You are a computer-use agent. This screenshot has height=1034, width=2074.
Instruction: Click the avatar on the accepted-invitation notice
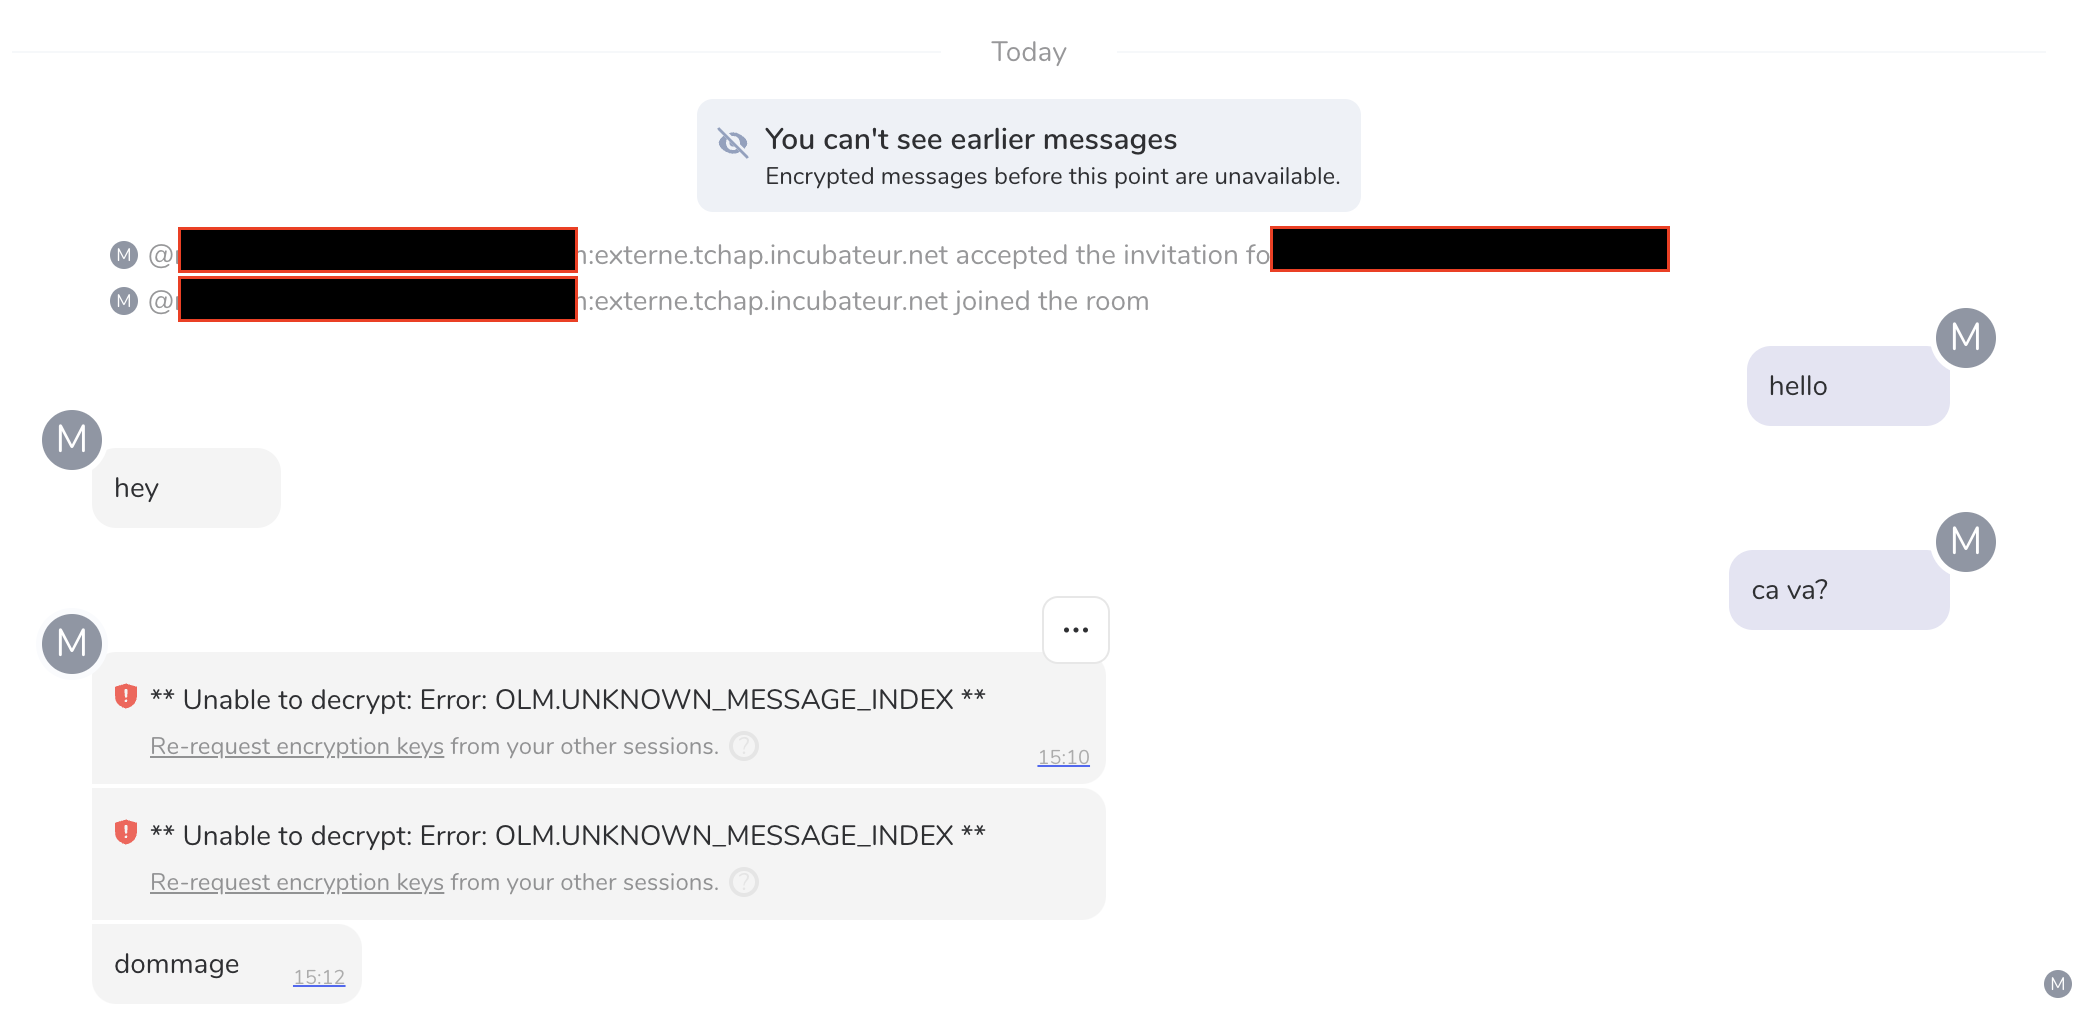click(122, 254)
